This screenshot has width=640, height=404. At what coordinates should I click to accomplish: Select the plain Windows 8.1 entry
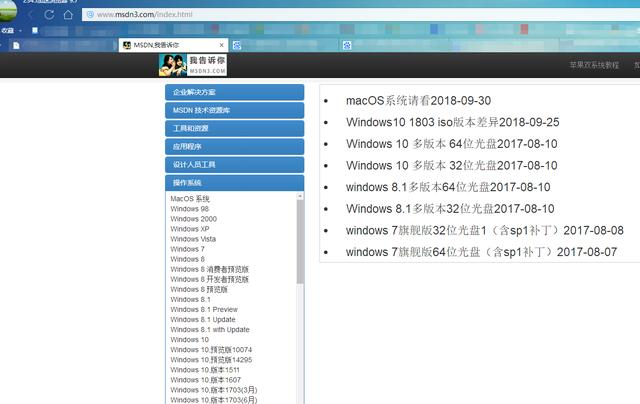[191, 300]
